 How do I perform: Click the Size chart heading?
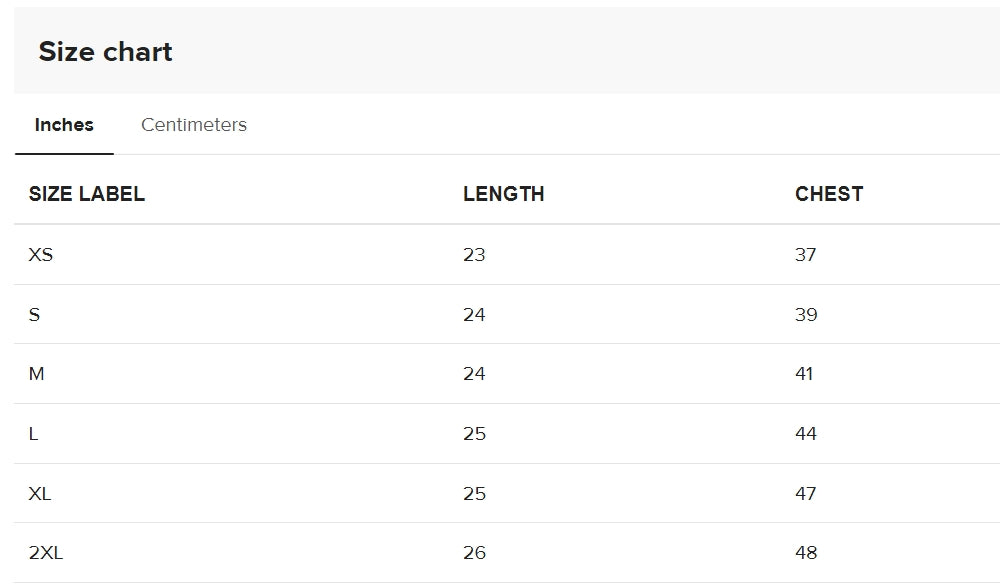point(105,51)
